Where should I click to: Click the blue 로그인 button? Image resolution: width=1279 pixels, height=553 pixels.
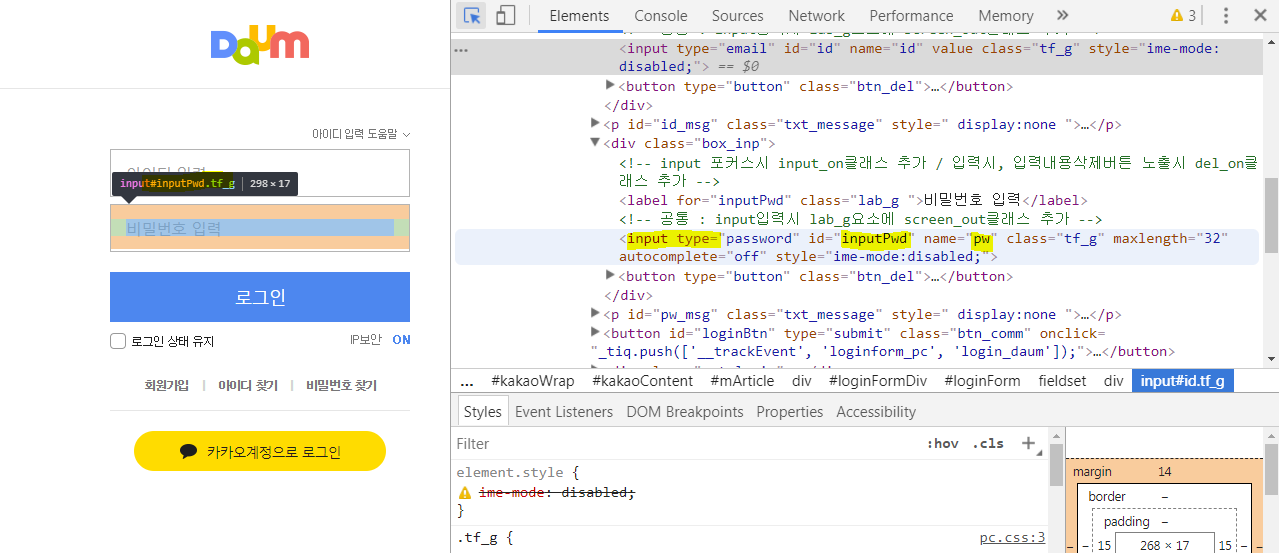coord(260,297)
